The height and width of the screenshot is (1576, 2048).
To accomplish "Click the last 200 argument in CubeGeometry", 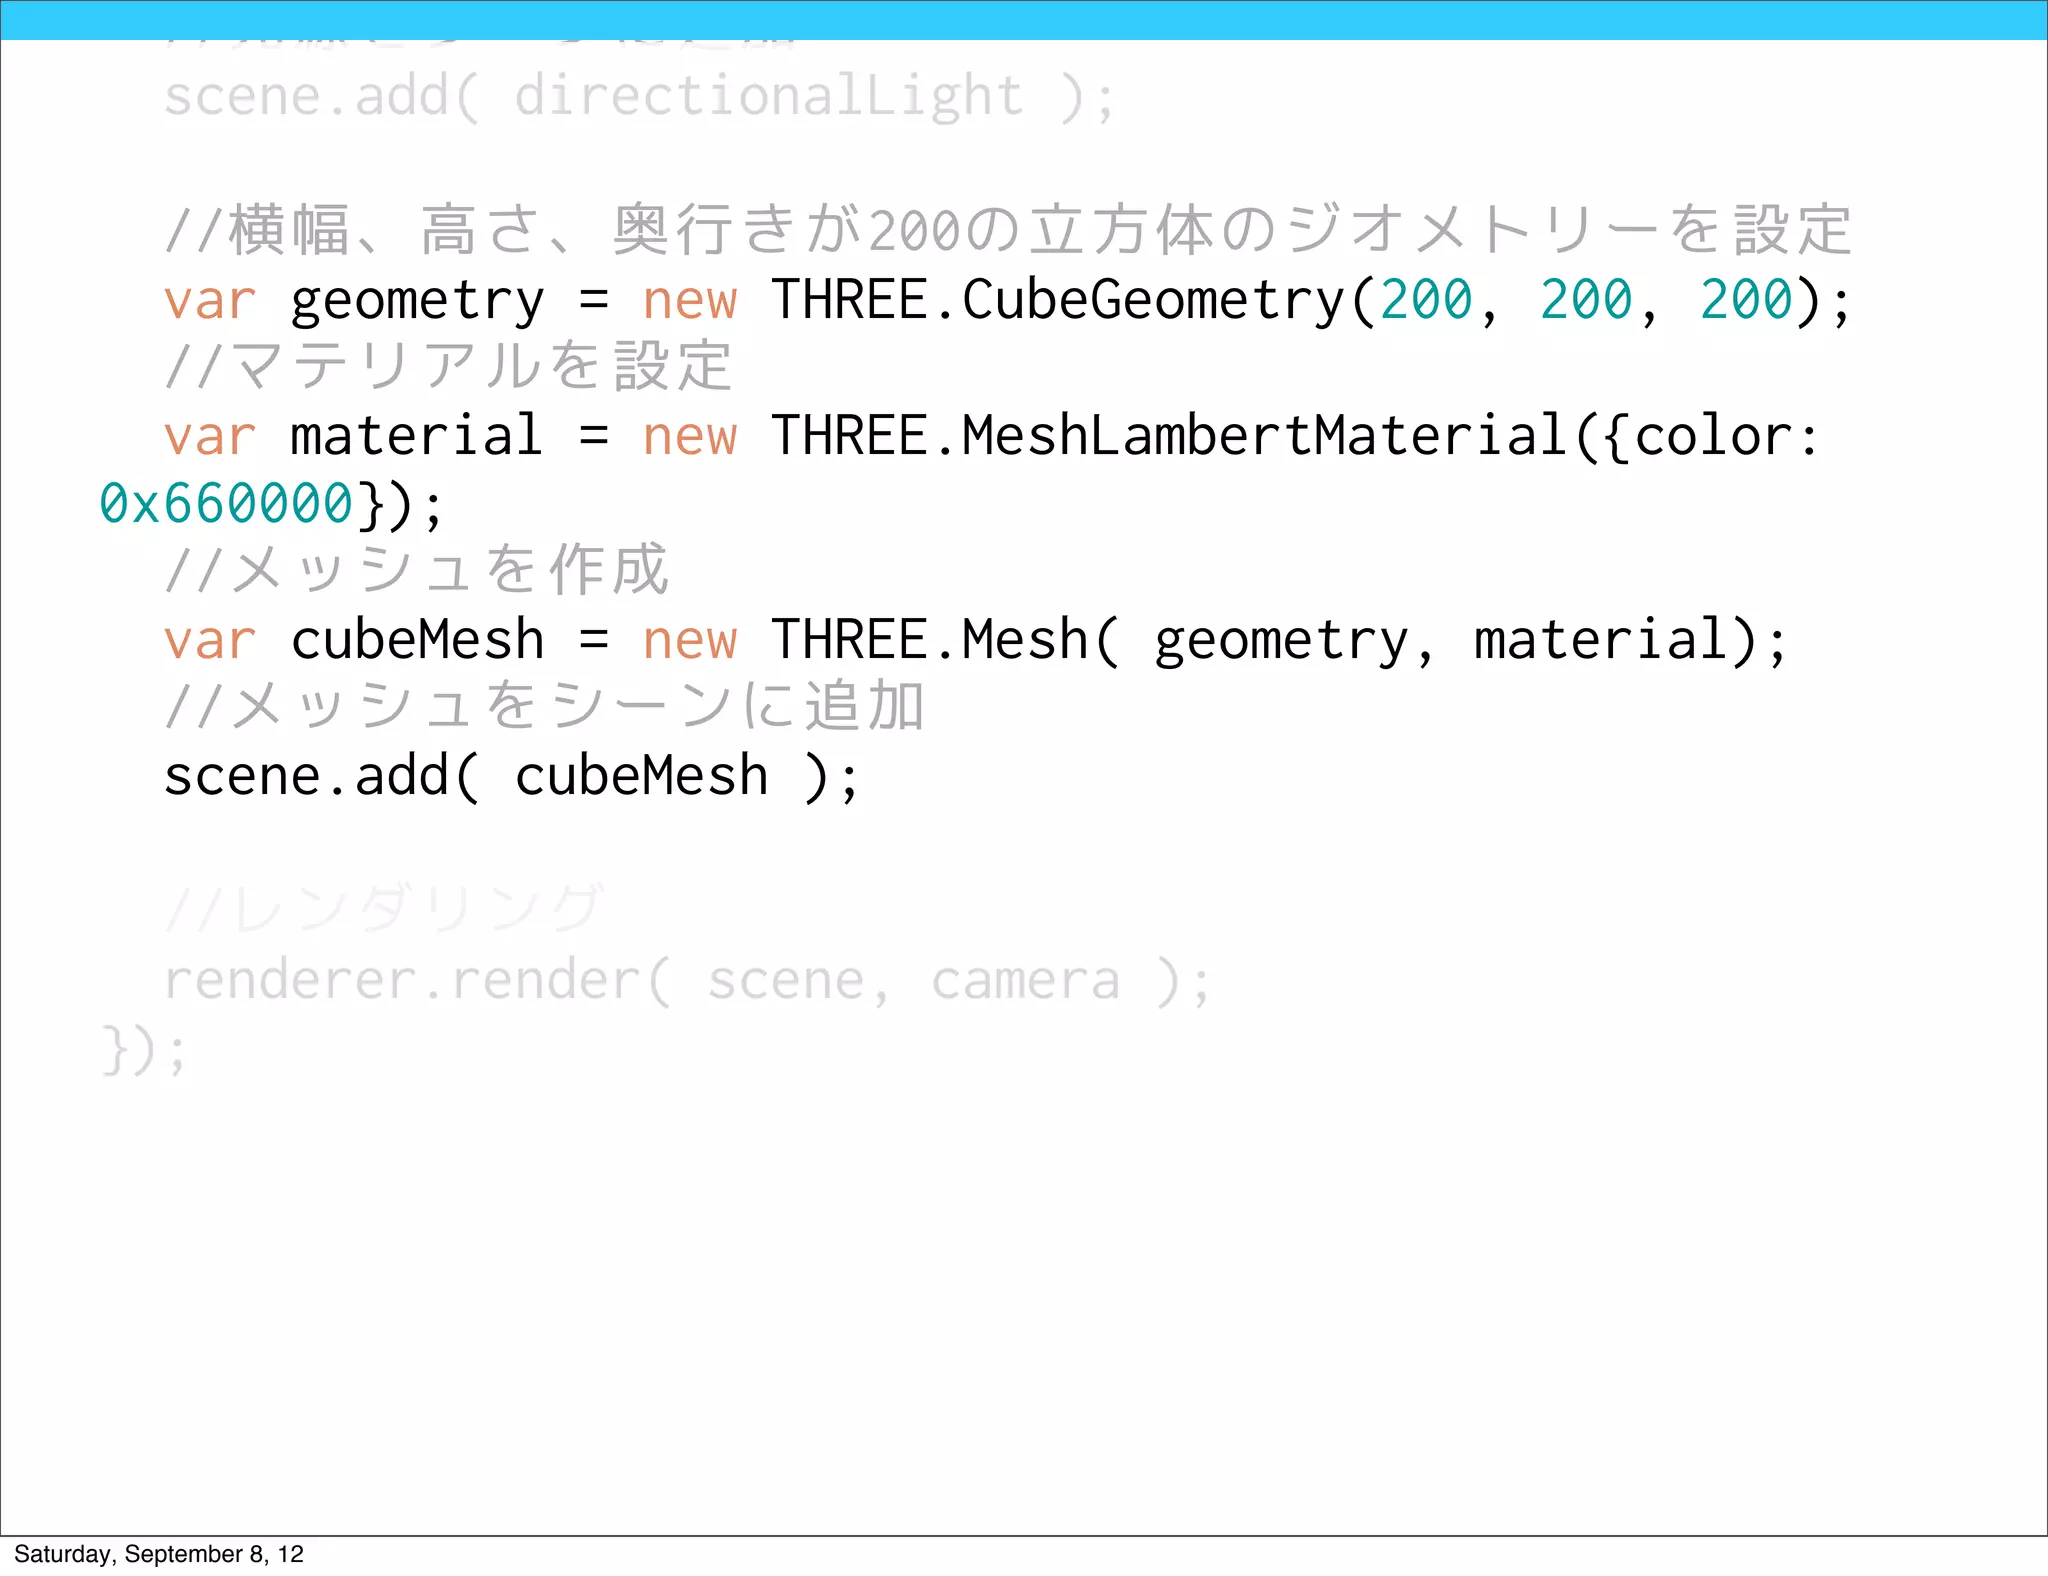I will 1746,300.
